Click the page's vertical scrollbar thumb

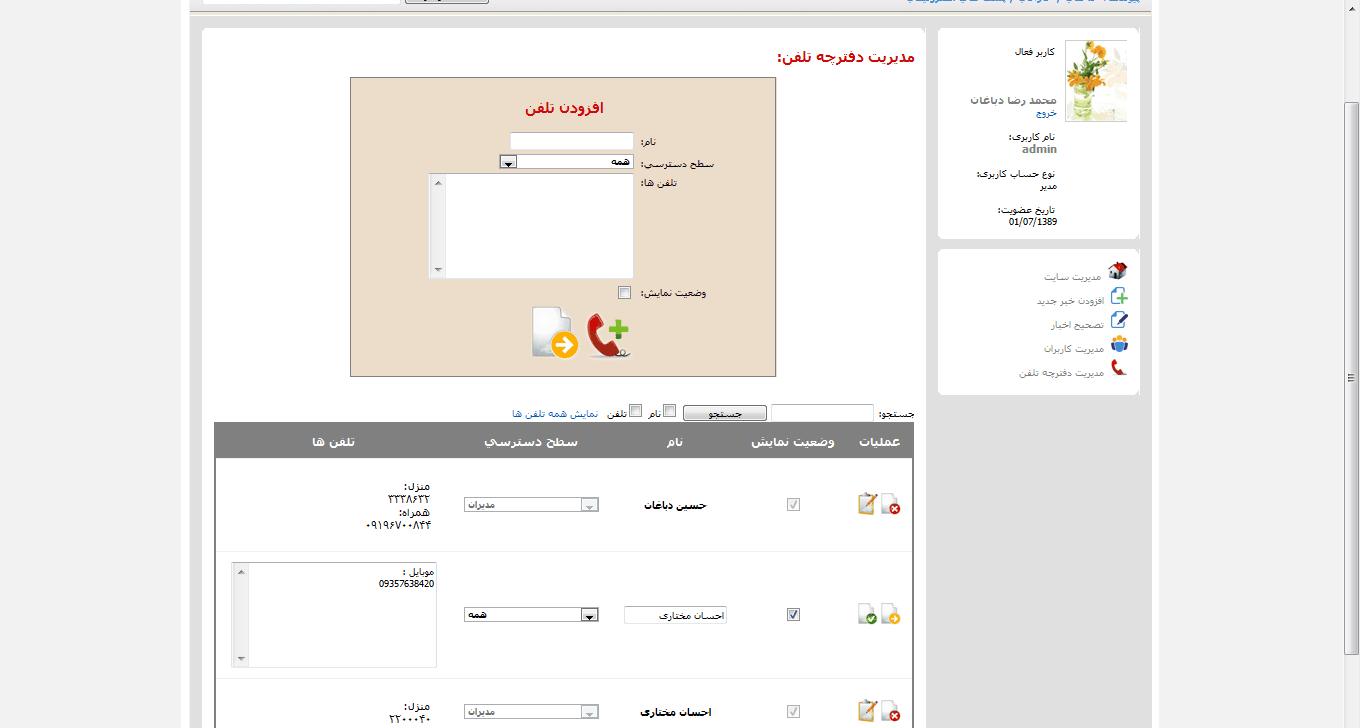click(x=1351, y=378)
